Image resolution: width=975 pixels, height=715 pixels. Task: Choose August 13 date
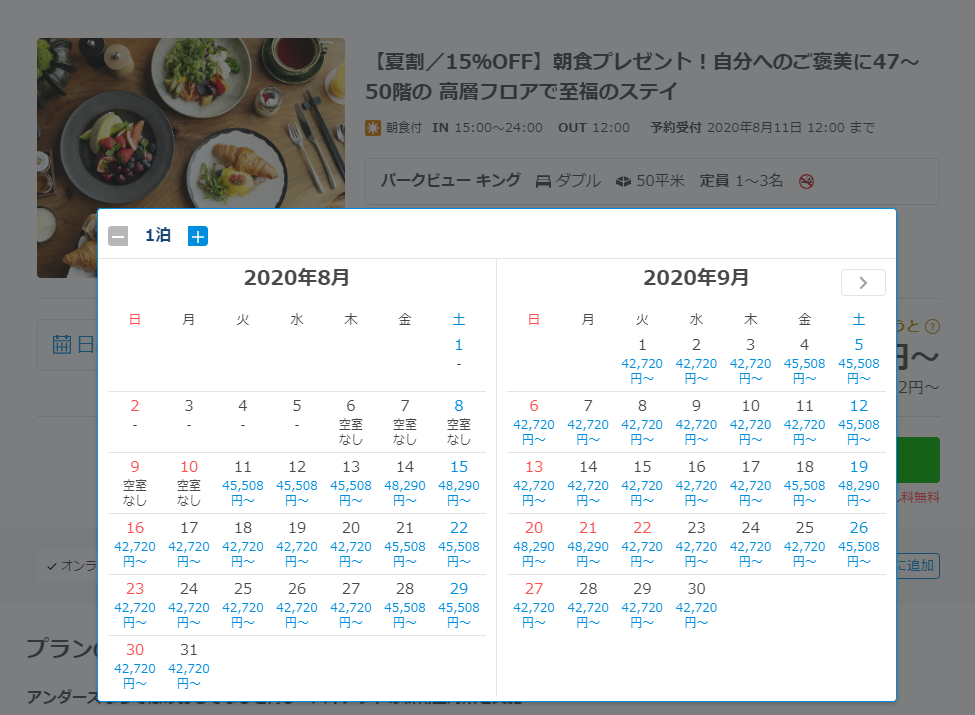[351, 483]
